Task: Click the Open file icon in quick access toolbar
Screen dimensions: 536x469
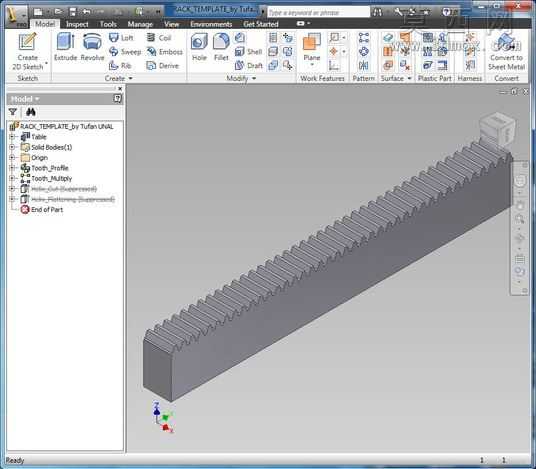Action: pyautogui.click(x=58, y=12)
